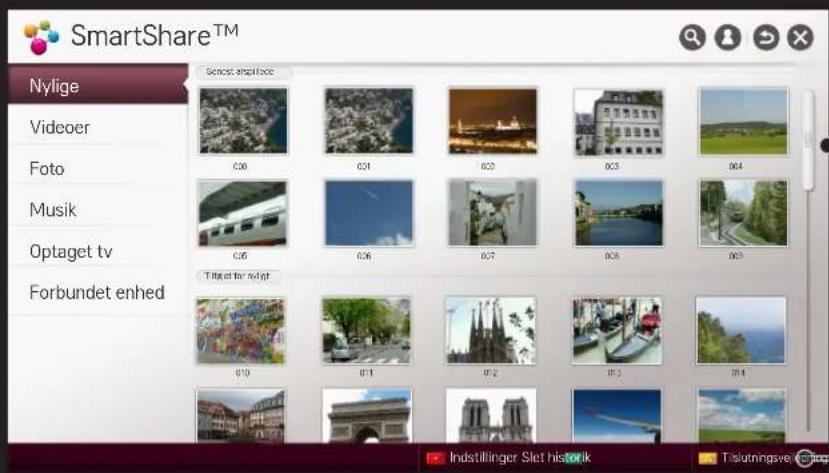Go back with the return arrow icon
The height and width of the screenshot is (473, 829).
[766, 38]
